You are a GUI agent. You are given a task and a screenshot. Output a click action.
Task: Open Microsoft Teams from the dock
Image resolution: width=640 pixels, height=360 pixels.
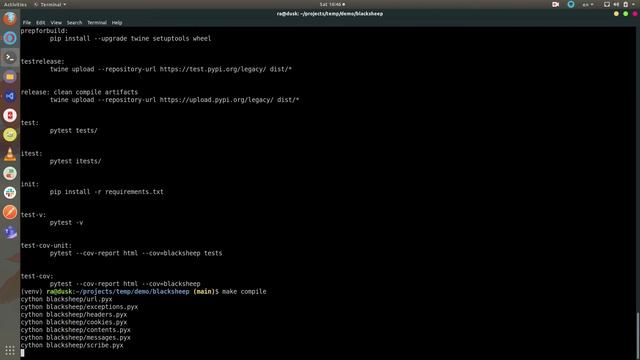(10, 232)
